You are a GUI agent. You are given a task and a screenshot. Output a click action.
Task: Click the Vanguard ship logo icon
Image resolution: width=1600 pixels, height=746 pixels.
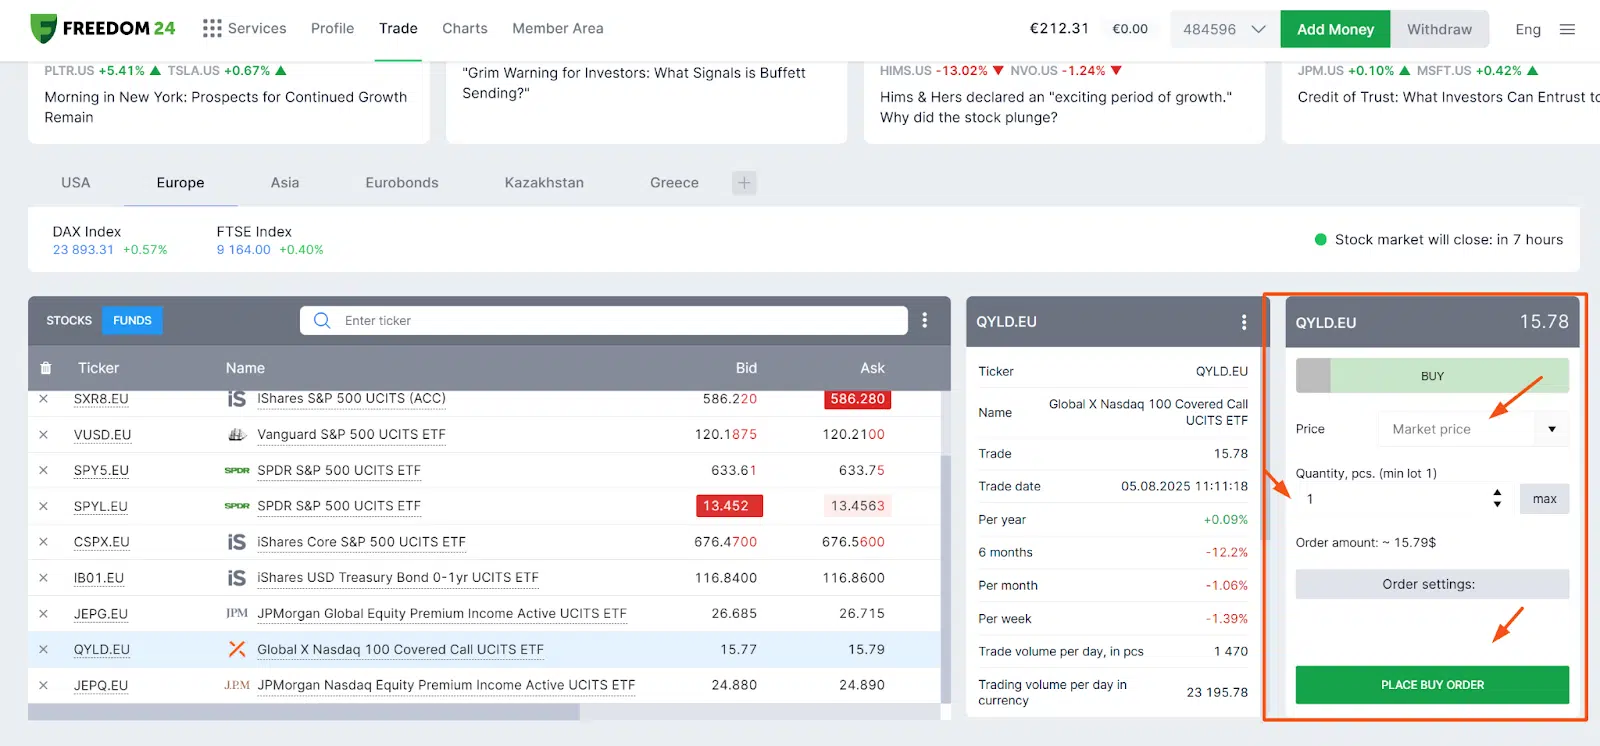click(237, 434)
